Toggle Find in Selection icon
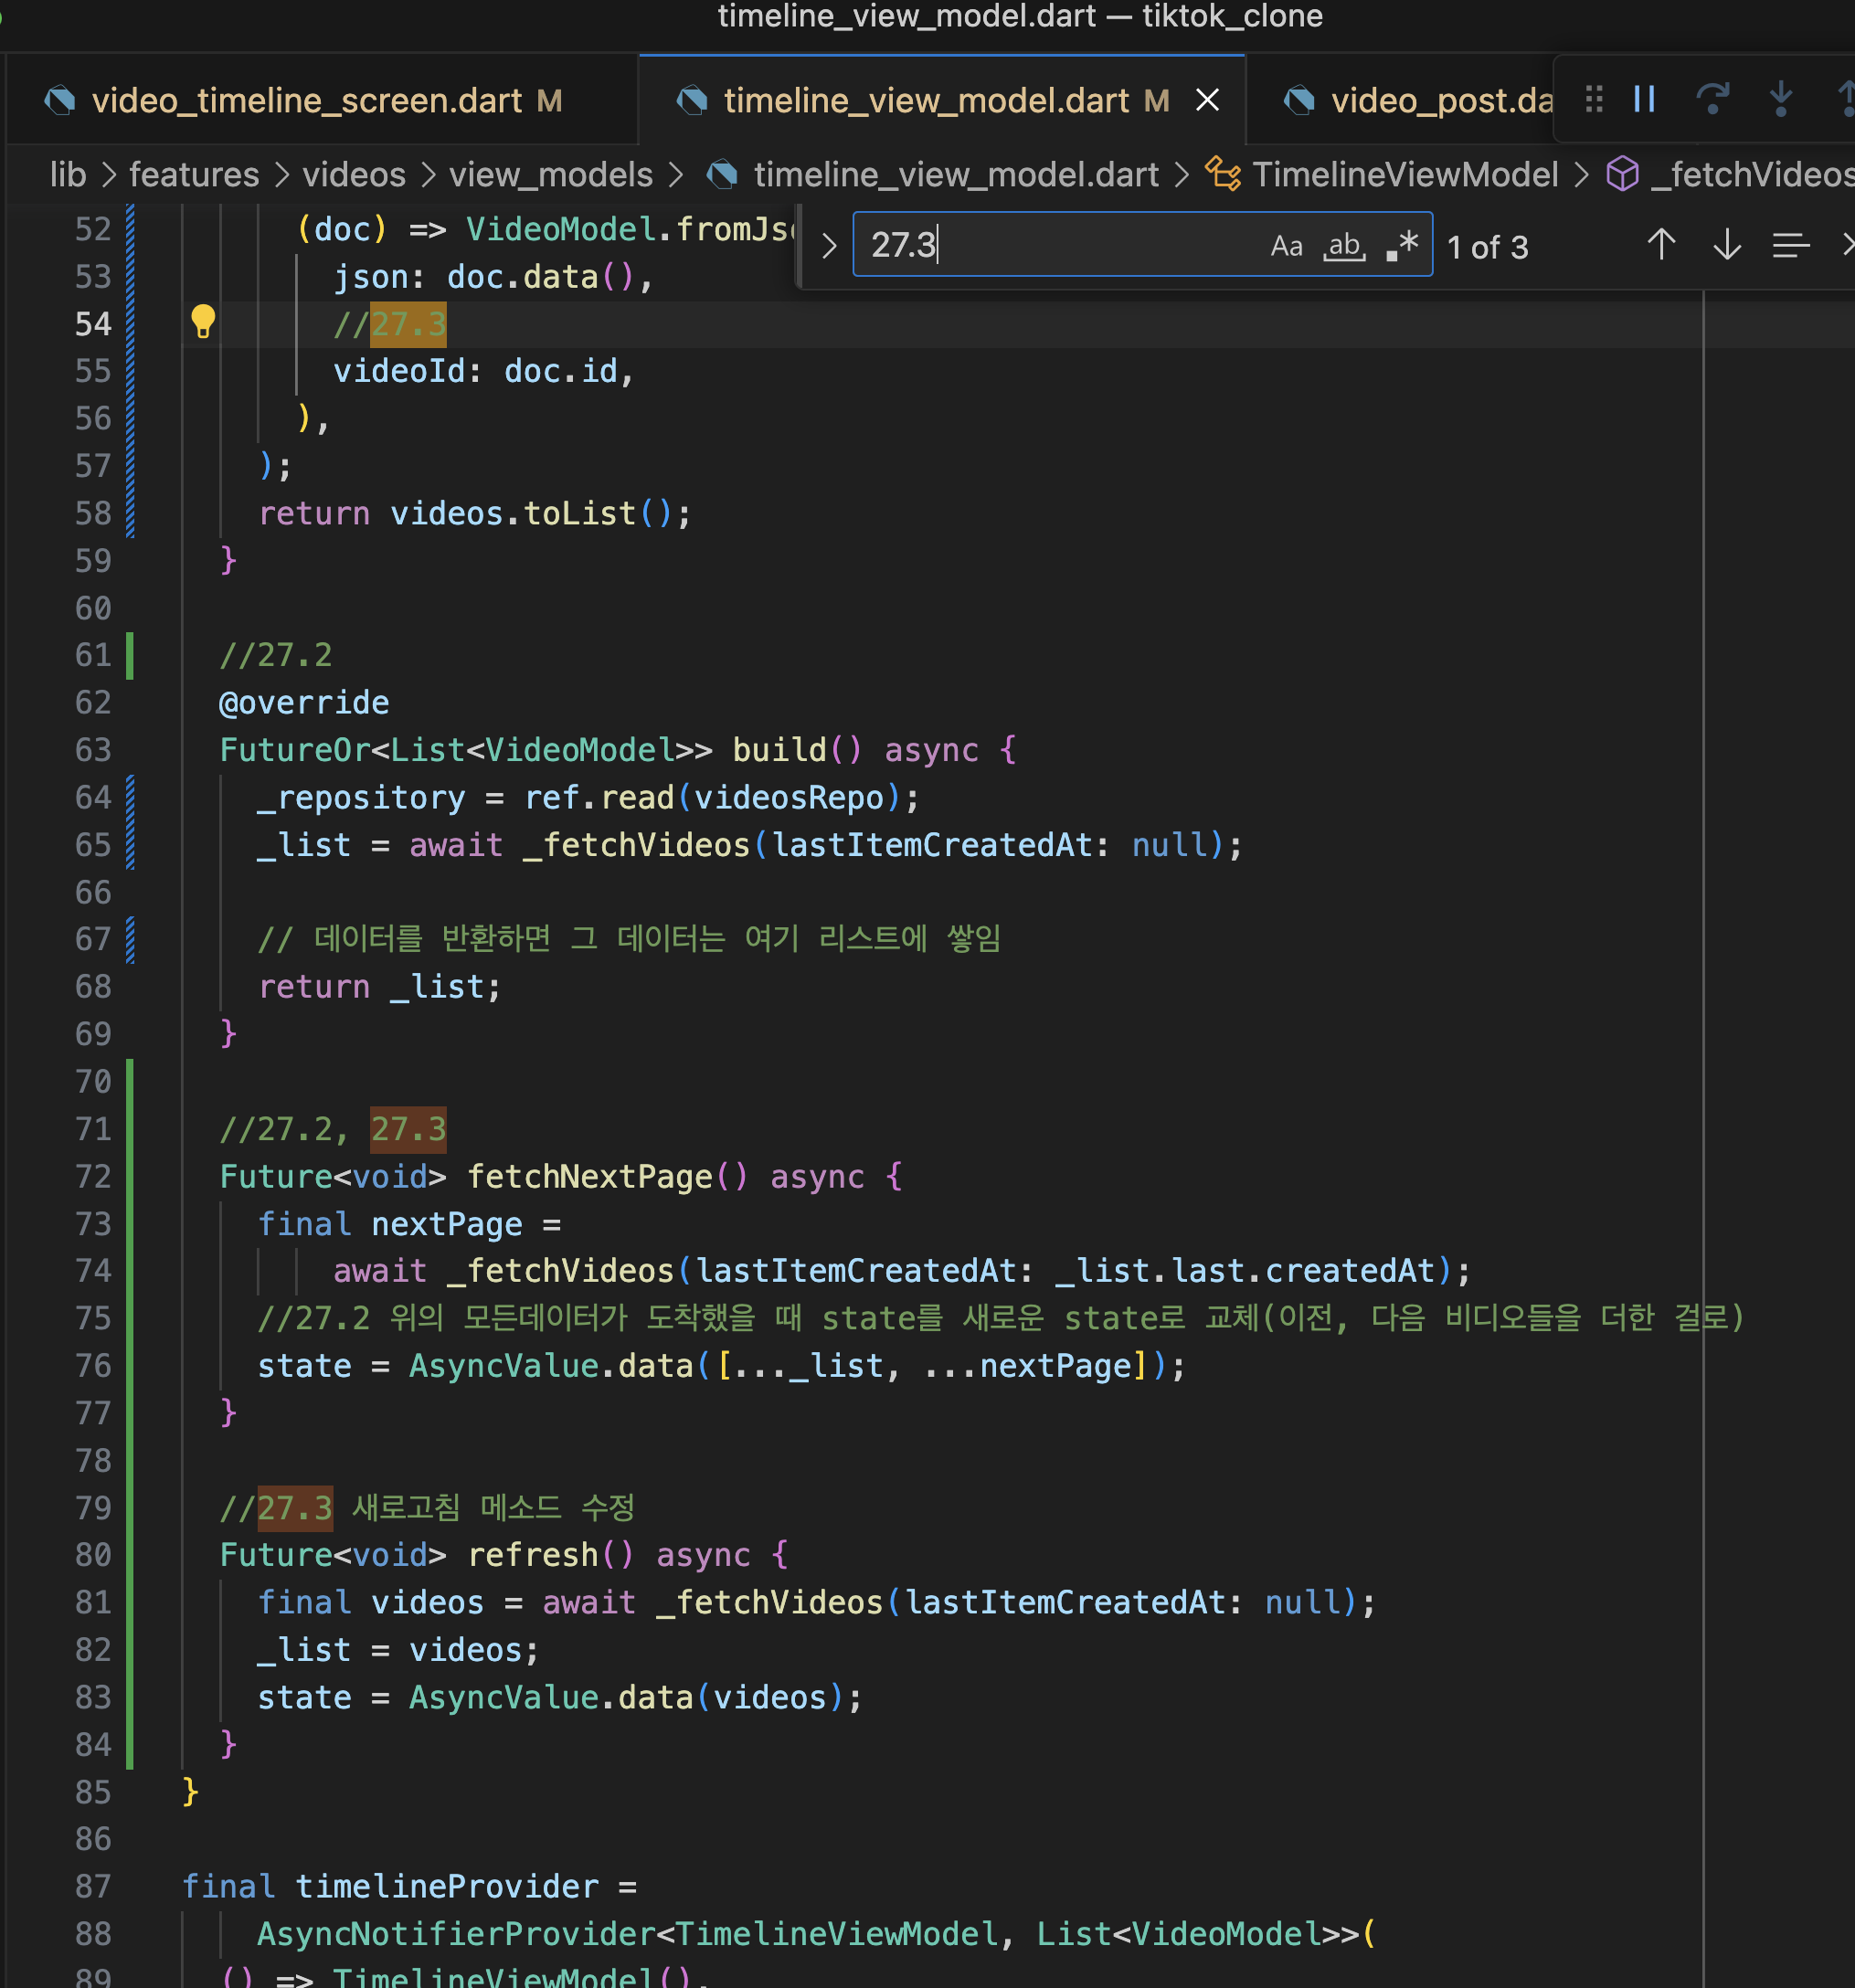The height and width of the screenshot is (1988, 1855). (x=1790, y=245)
